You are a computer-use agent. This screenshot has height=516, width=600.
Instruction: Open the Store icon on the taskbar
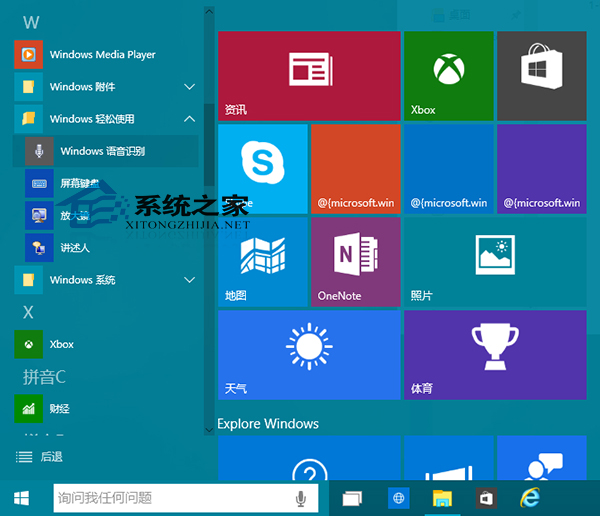coord(486,498)
